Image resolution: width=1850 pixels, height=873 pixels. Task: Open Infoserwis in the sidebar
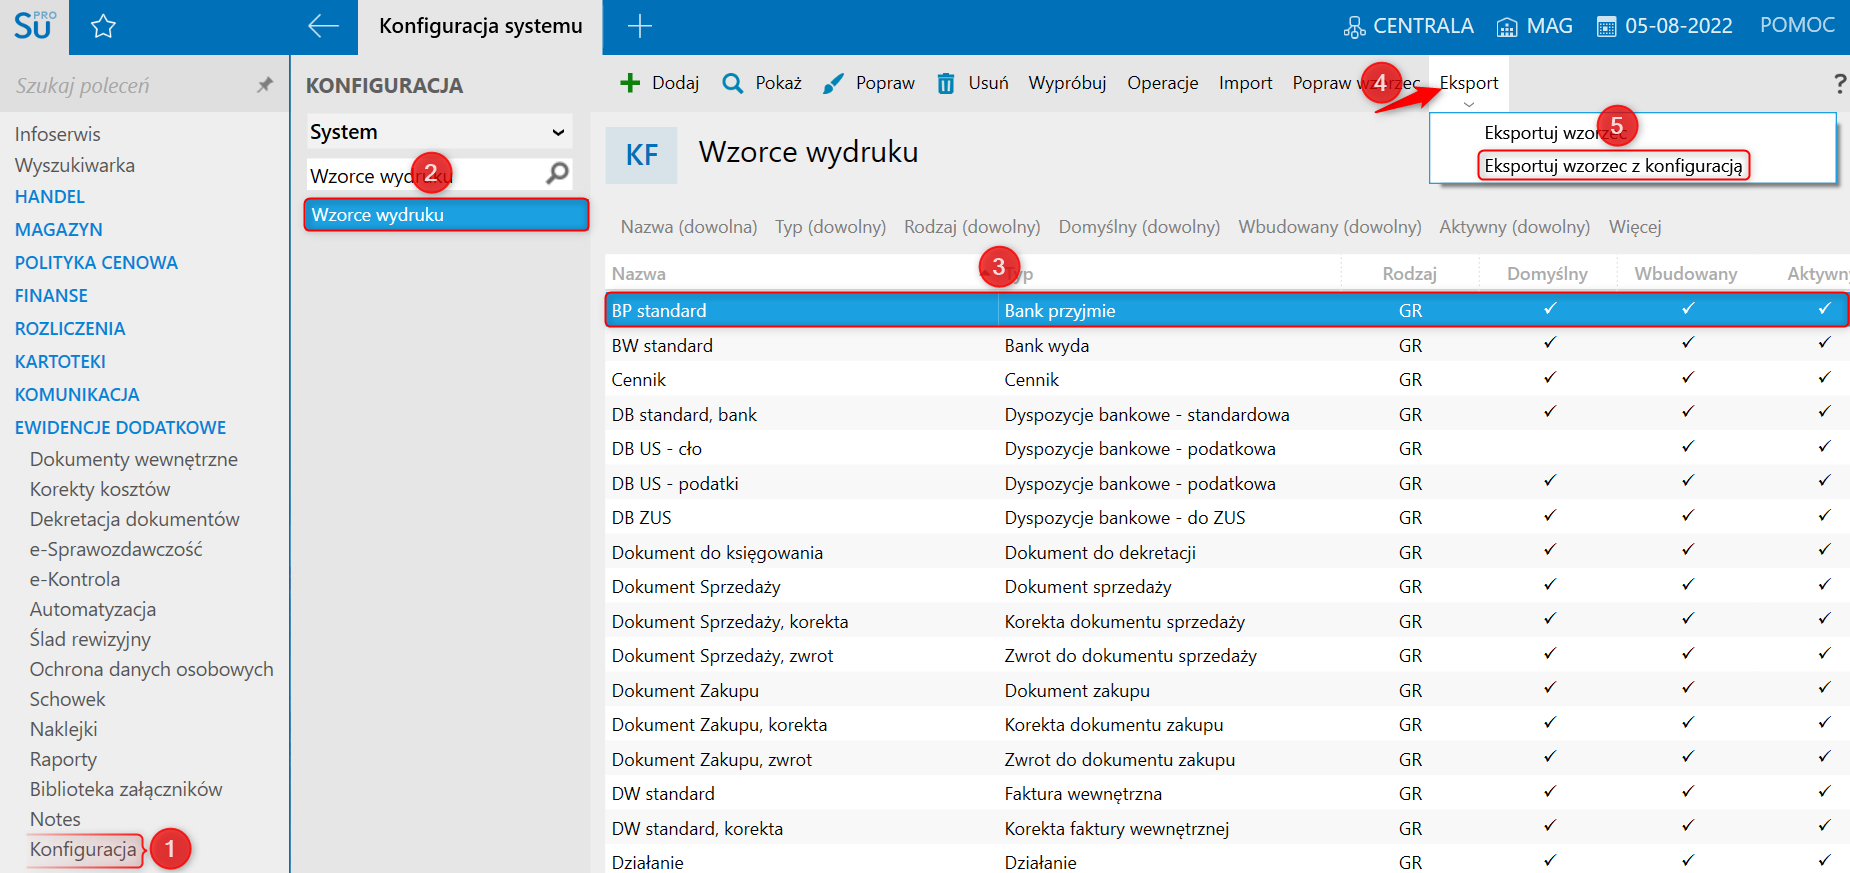57,134
